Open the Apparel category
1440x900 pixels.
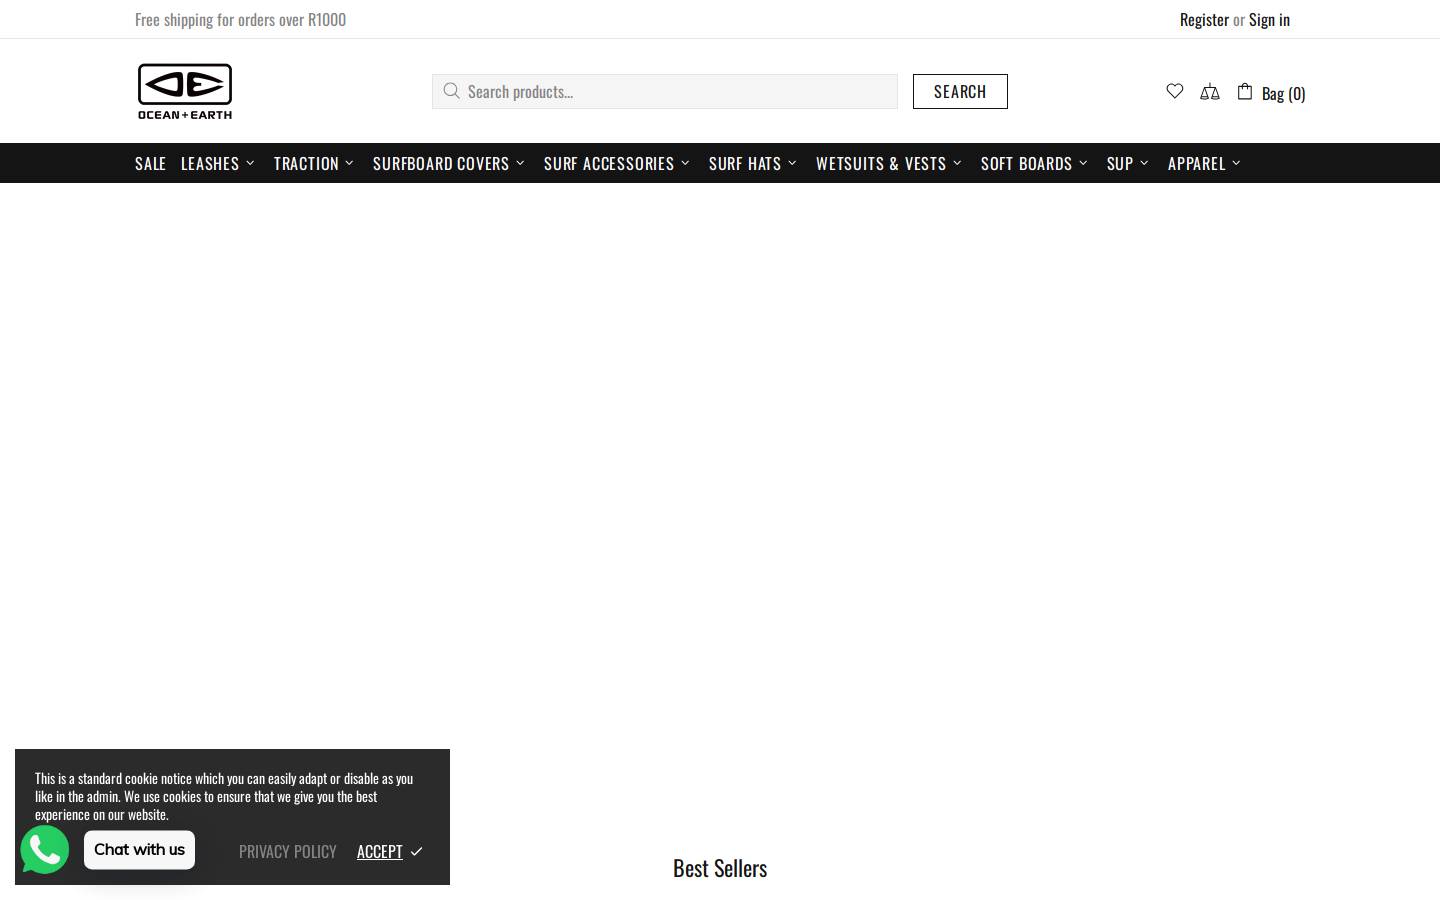point(1197,163)
